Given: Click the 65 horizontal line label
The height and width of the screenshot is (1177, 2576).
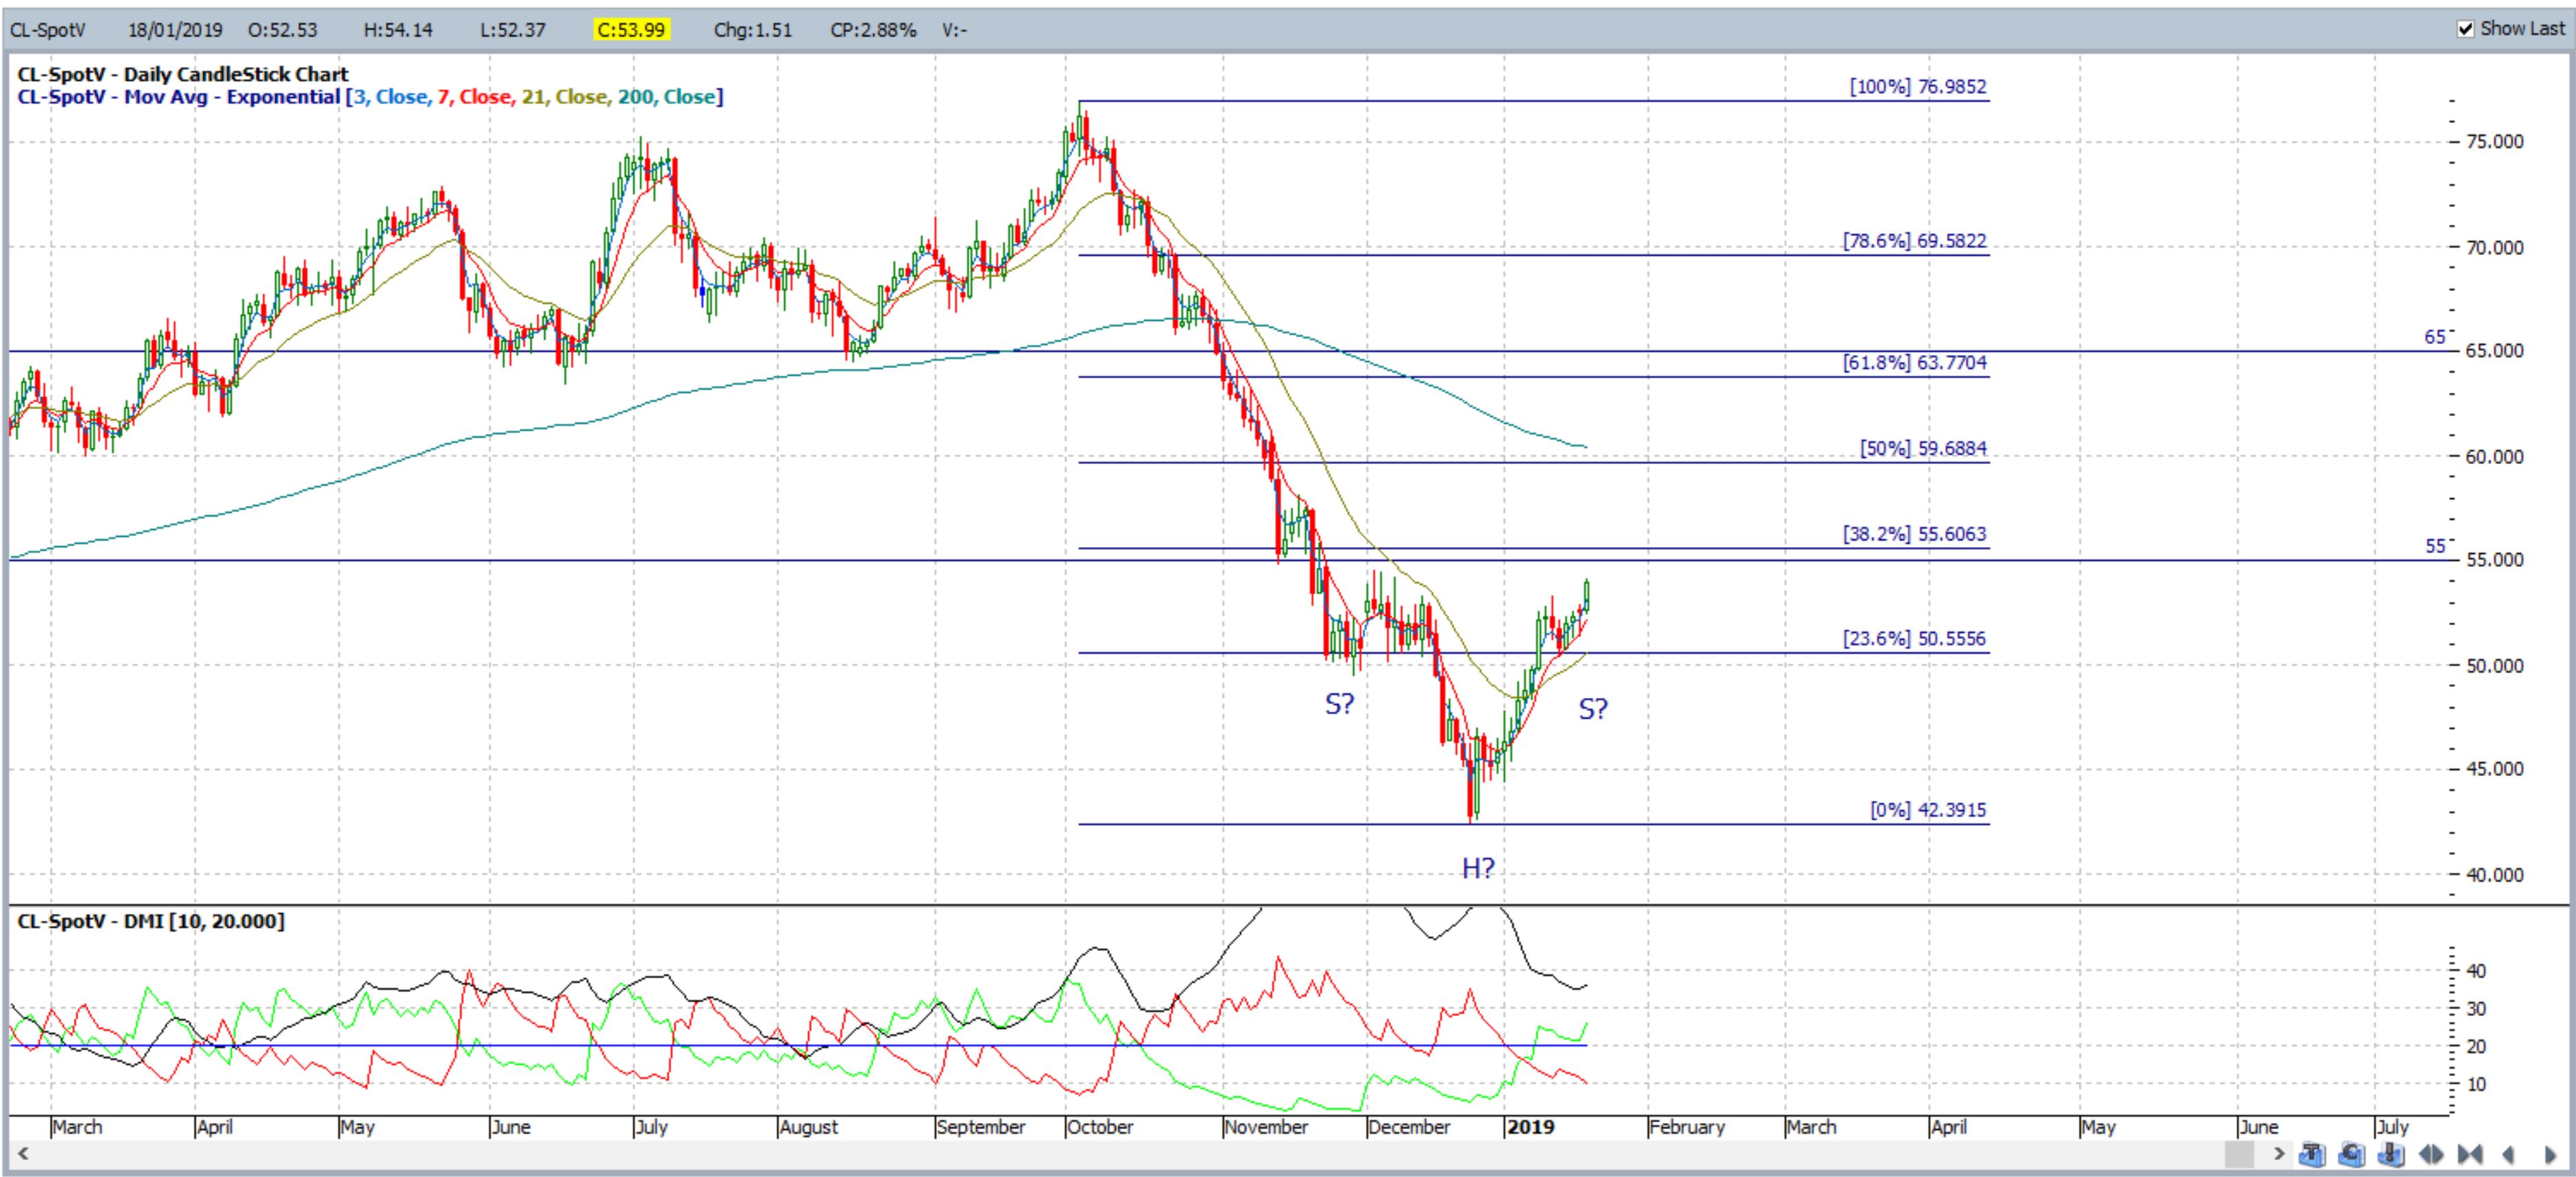Looking at the screenshot, I should [2434, 337].
